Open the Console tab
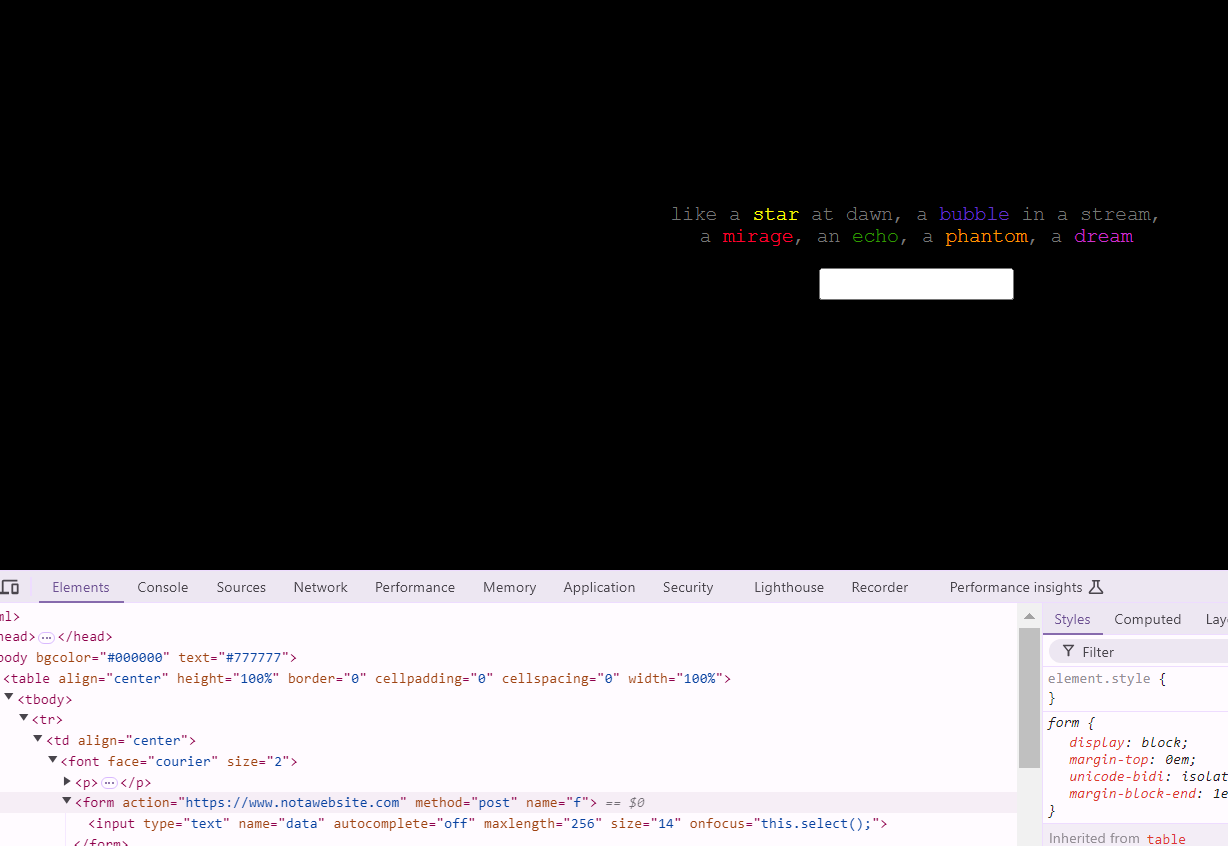The image size is (1228, 846). 163,587
